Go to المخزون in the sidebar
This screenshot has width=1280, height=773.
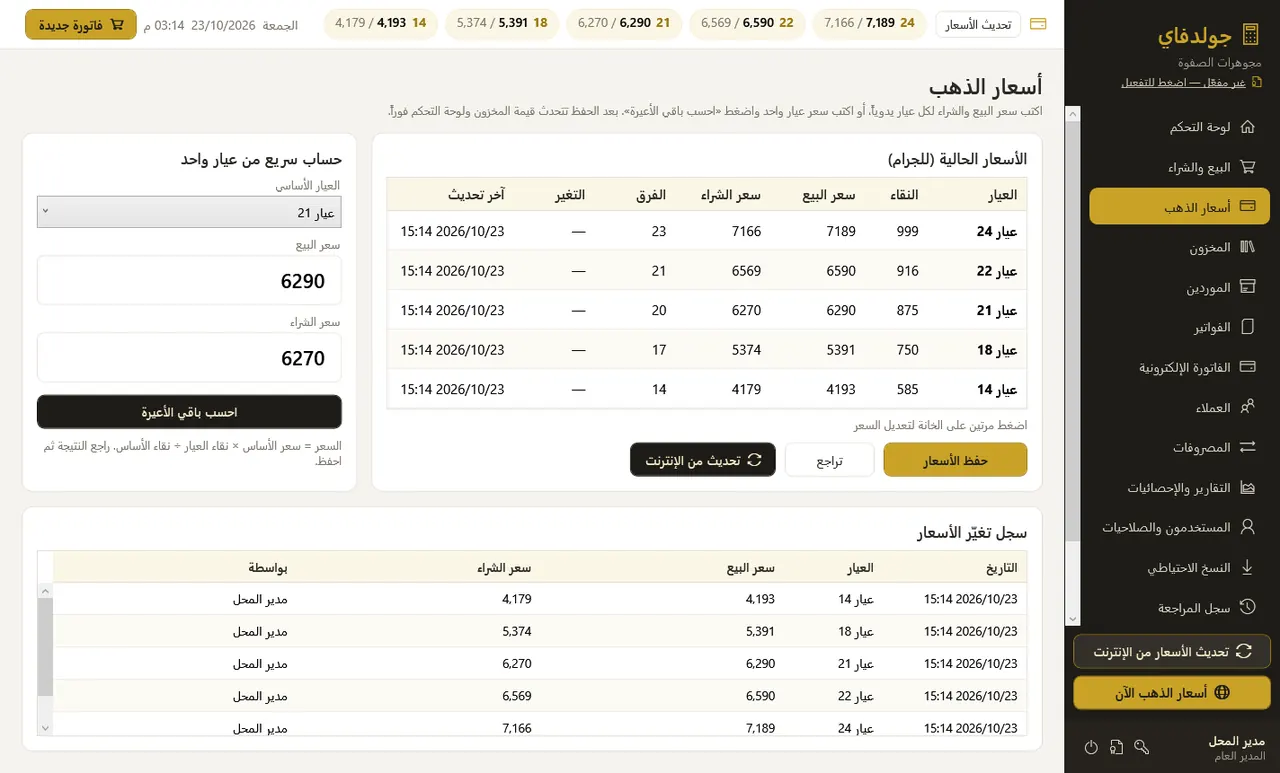tap(1179, 247)
